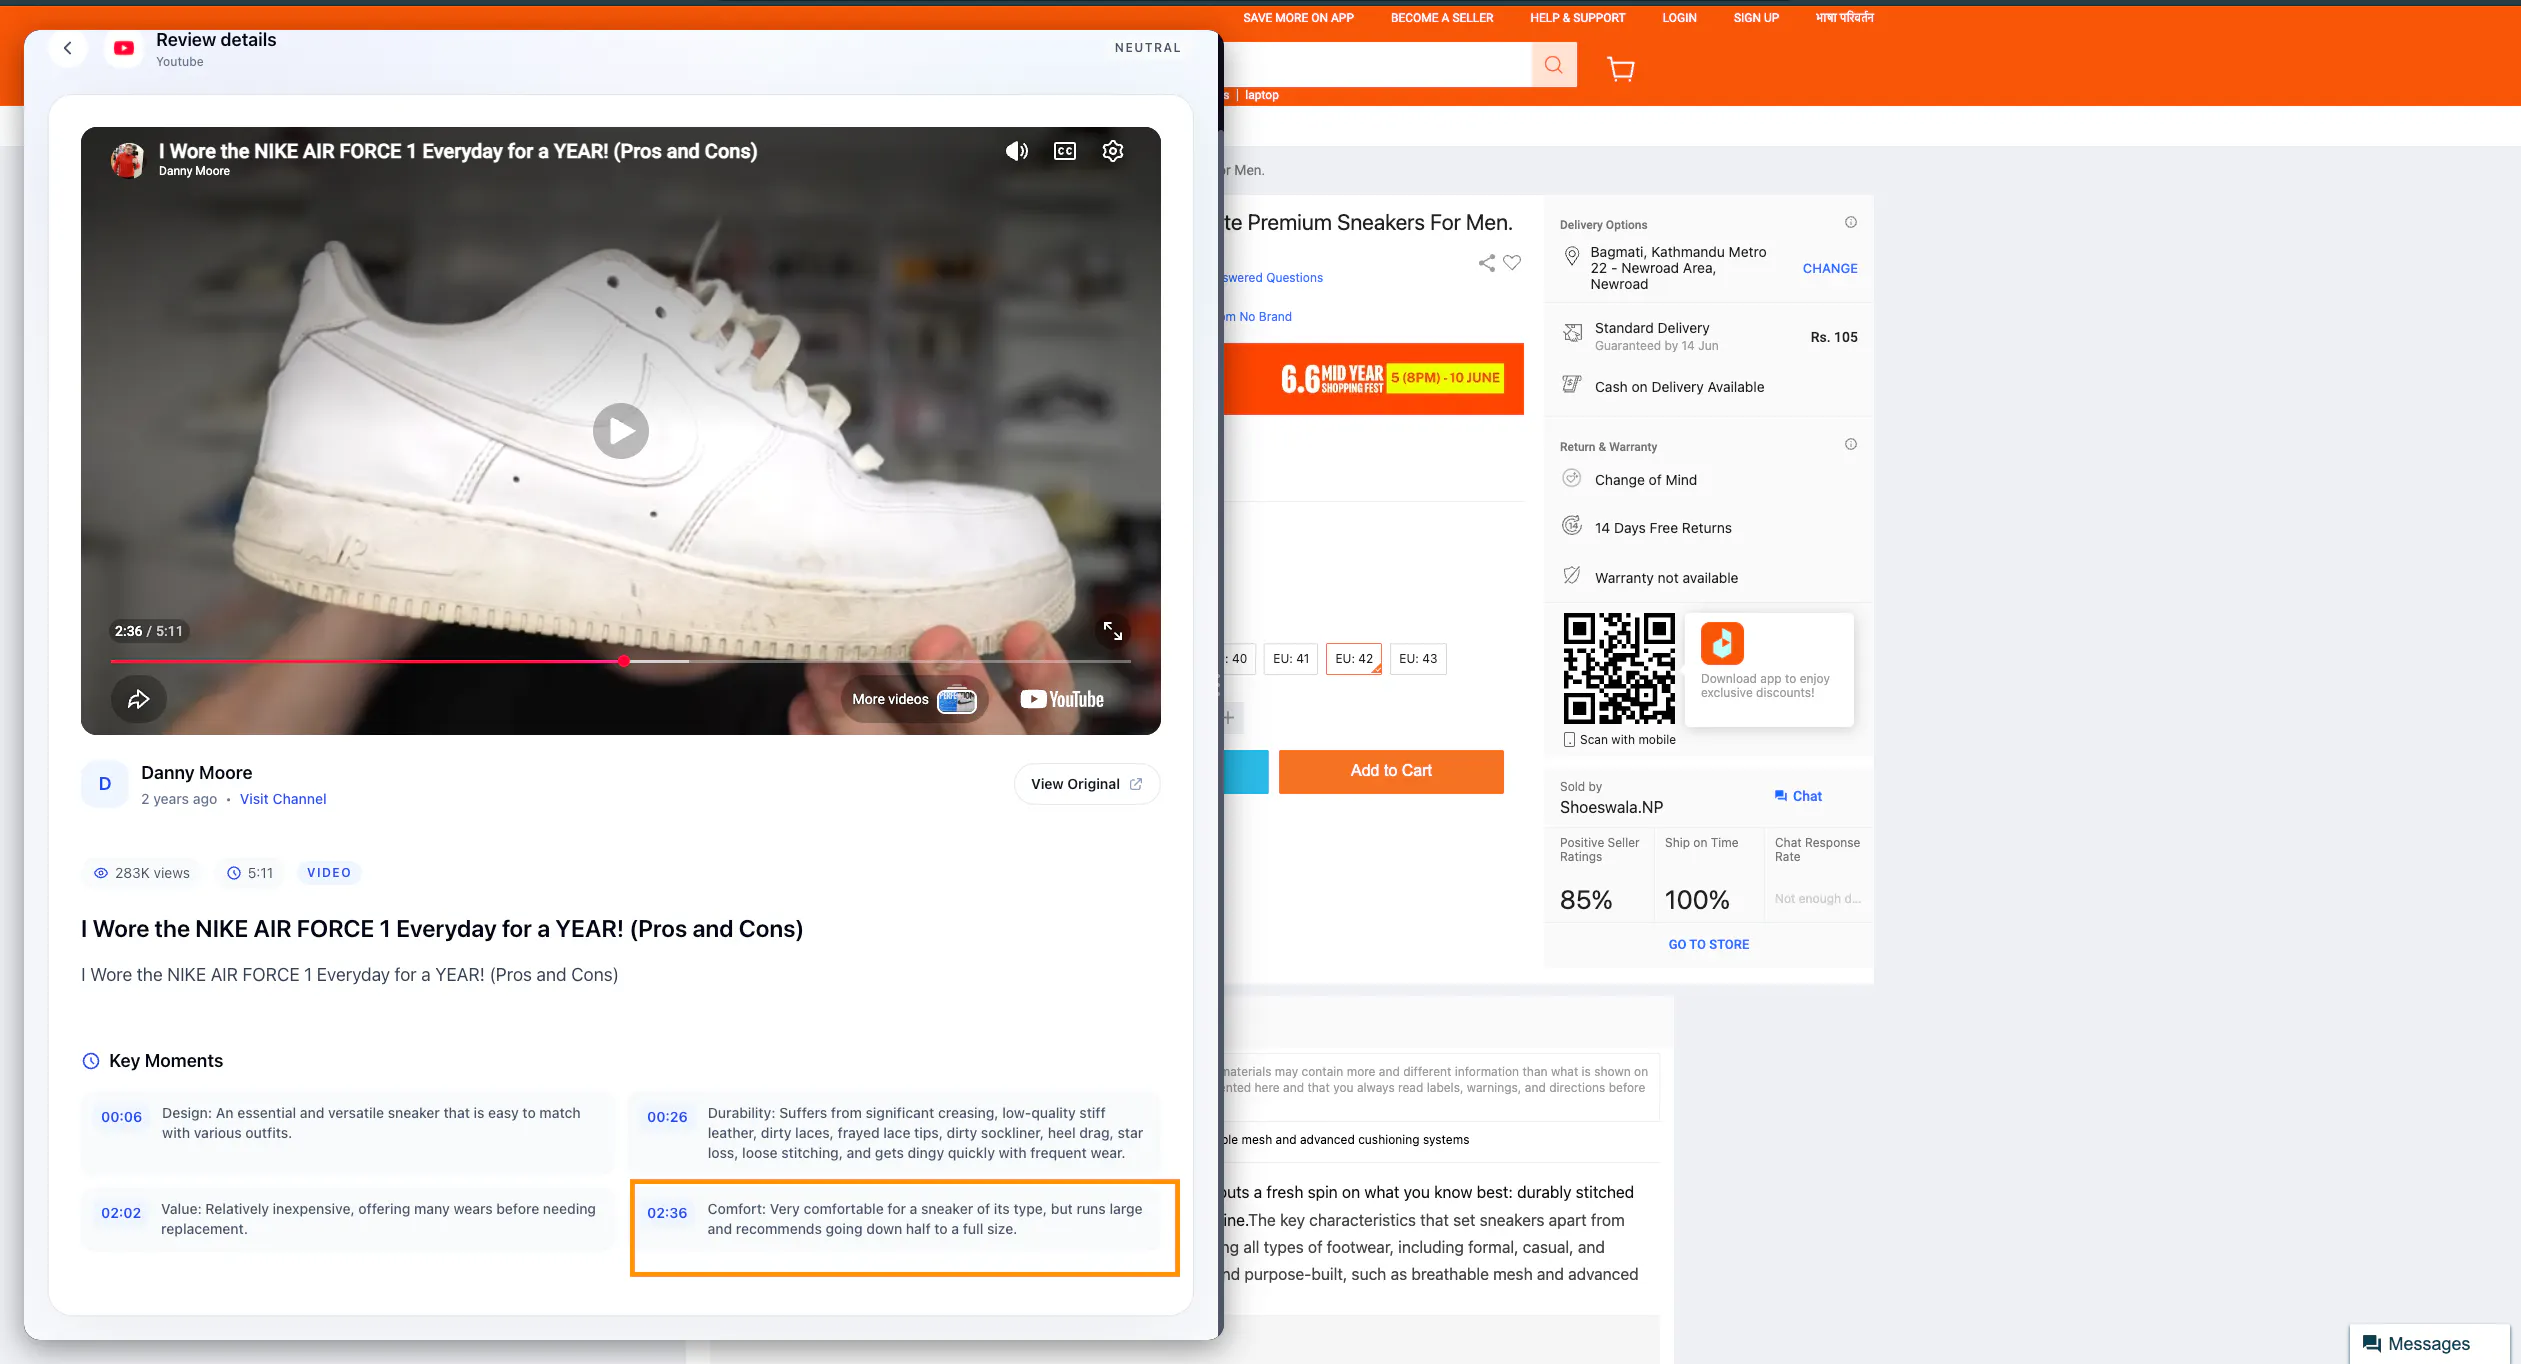Viewport: 2521px width, 1364px height.
Task: Click the 14 Days Free Returns icon
Action: pos(1572,526)
